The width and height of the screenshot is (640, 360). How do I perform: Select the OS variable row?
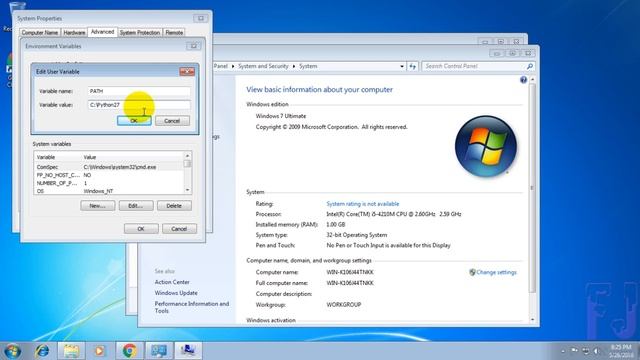109,191
